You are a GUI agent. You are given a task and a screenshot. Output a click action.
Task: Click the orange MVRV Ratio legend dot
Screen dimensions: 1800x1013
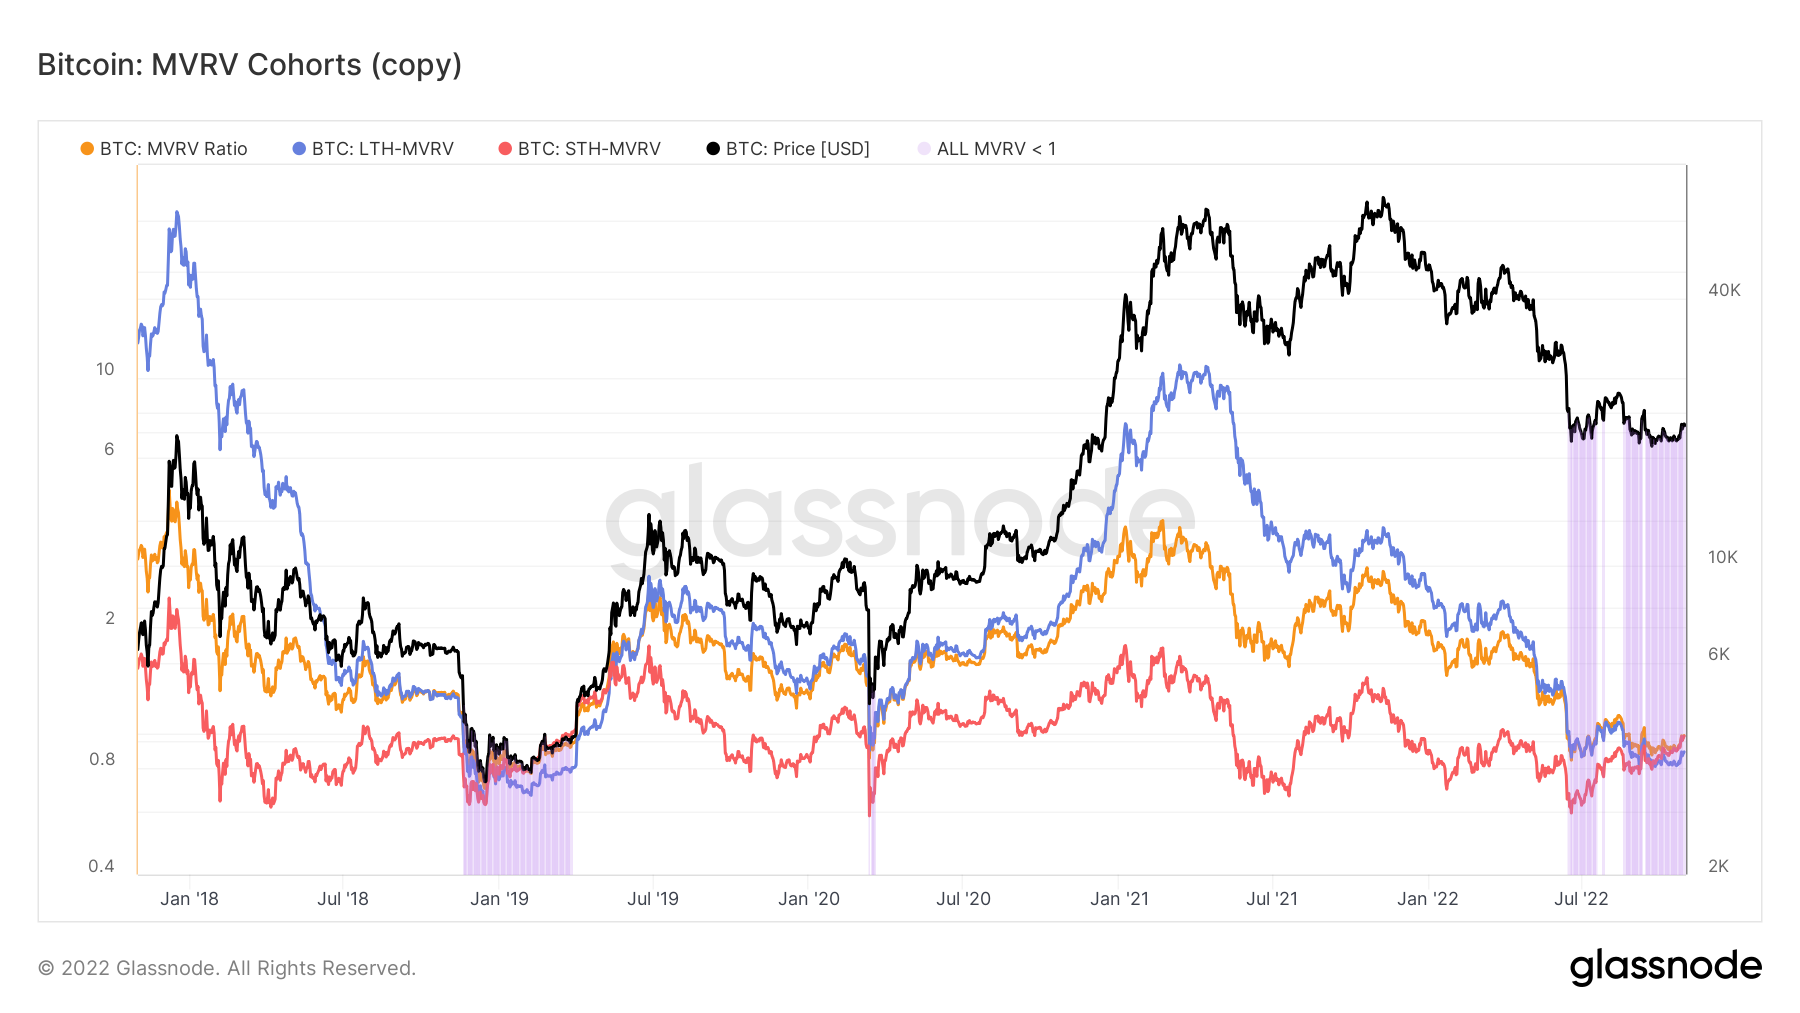pos(87,149)
